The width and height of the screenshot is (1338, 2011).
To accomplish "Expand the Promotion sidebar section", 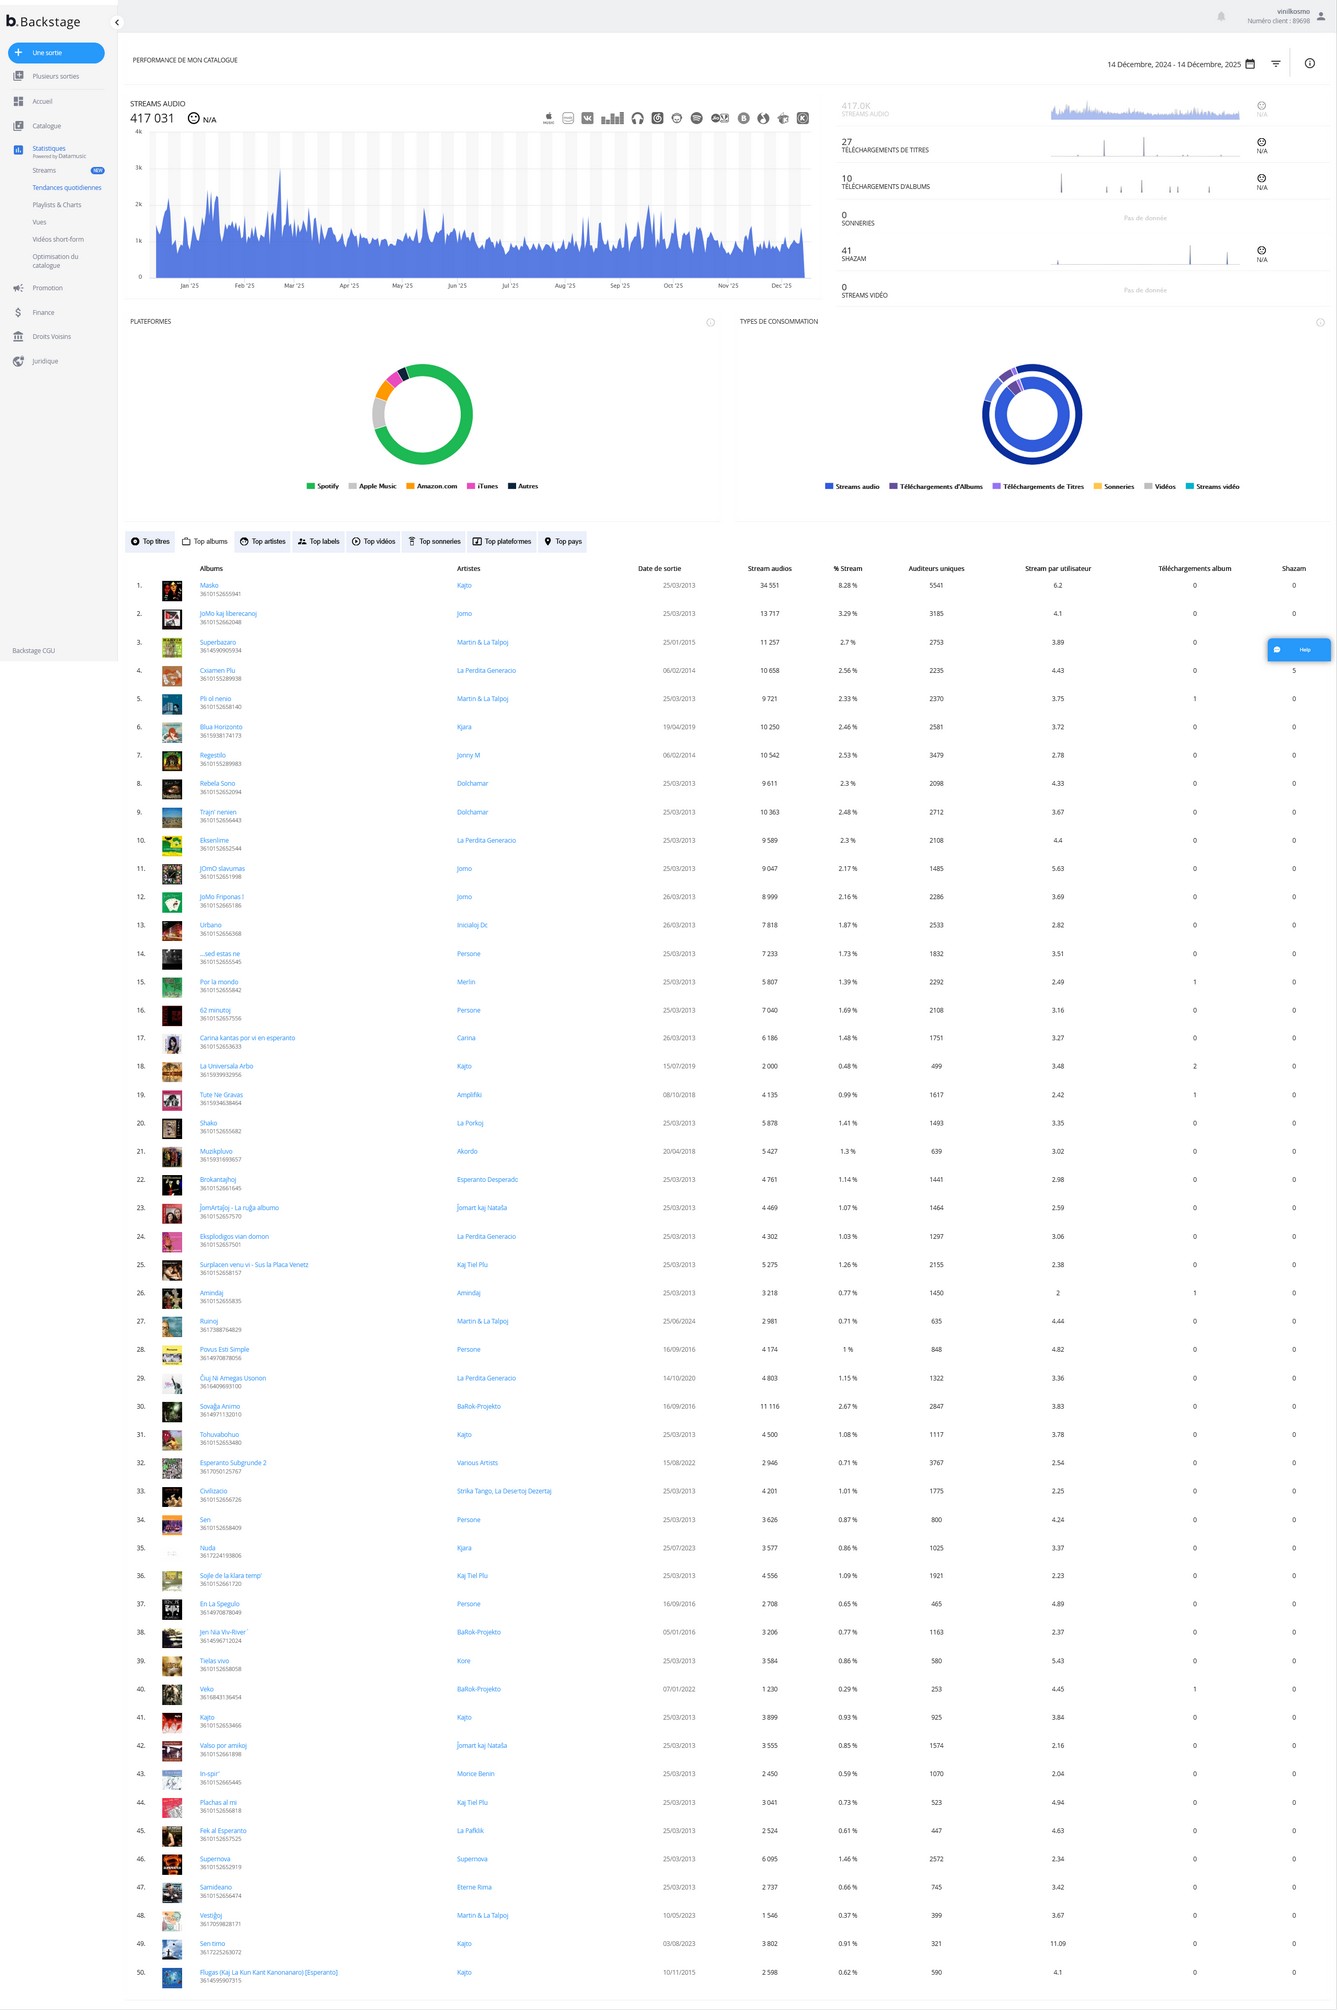I will coord(47,288).
